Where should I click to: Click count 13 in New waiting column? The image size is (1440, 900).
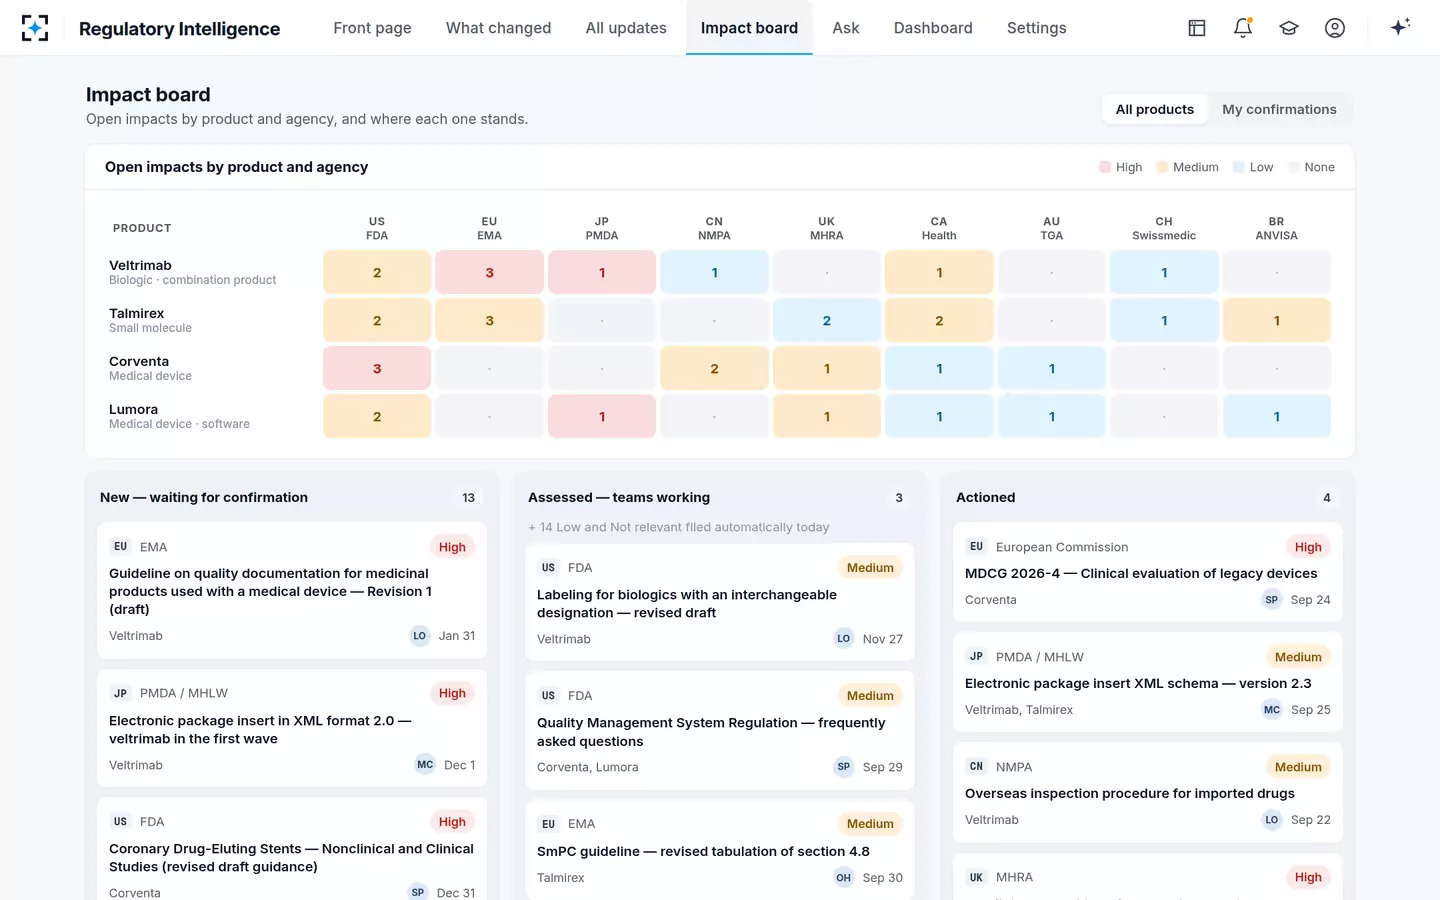point(468,498)
